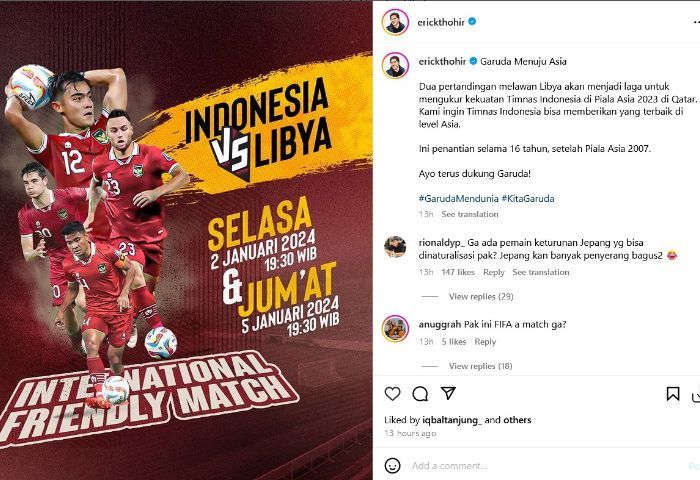Open the #GarudaMendunia hashtag
This screenshot has width=700, height=480.
[458, 198]
